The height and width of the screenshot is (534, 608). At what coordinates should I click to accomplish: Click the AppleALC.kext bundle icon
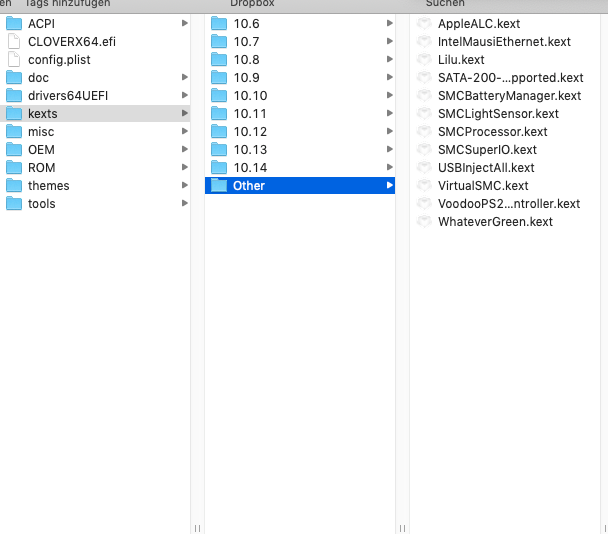[x=424, y=24]
